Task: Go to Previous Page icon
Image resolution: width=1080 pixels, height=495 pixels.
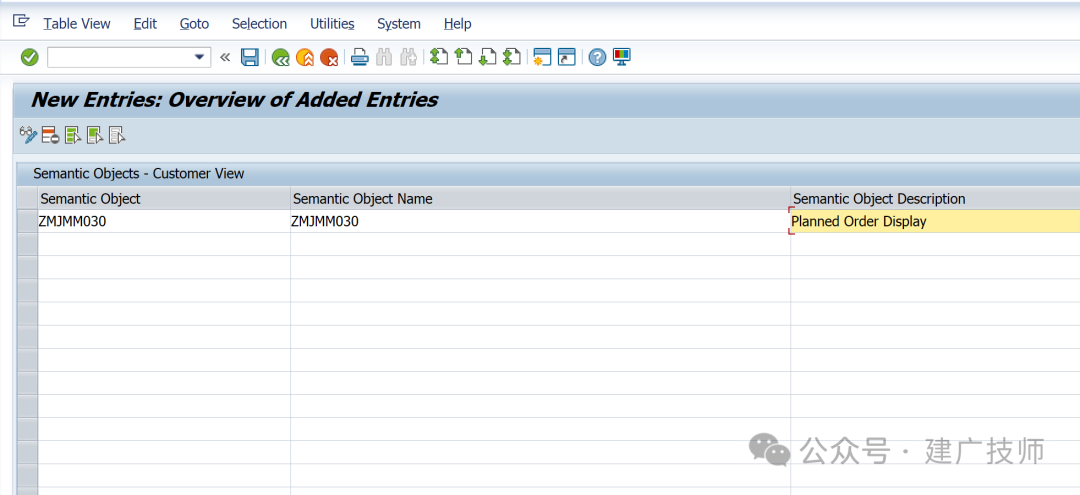Action: point(464,56)
